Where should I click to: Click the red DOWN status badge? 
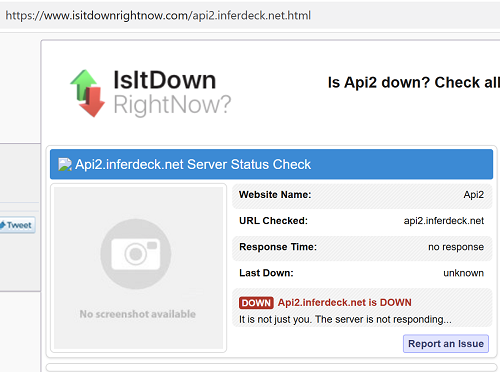[x=256, y=303]
